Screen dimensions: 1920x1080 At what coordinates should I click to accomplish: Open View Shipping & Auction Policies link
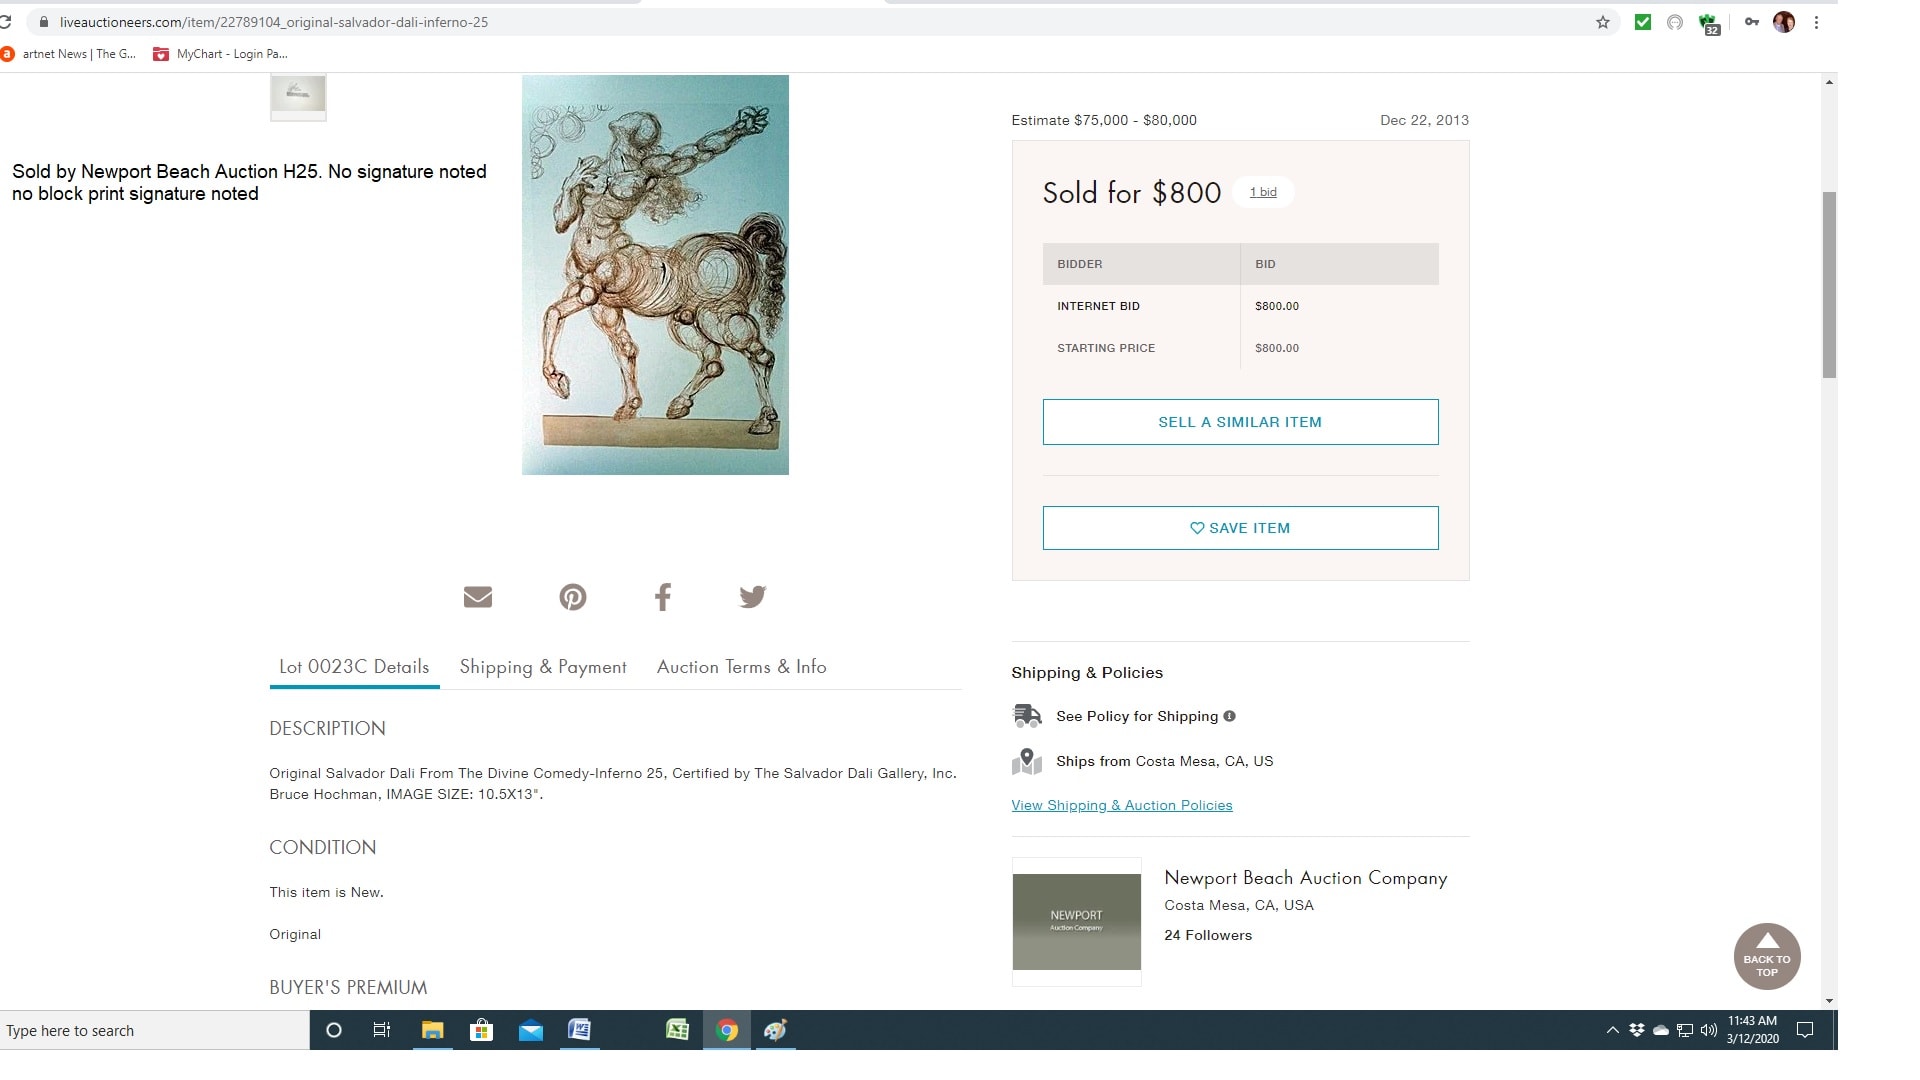pyautogui.click(x=1122, y=805)
